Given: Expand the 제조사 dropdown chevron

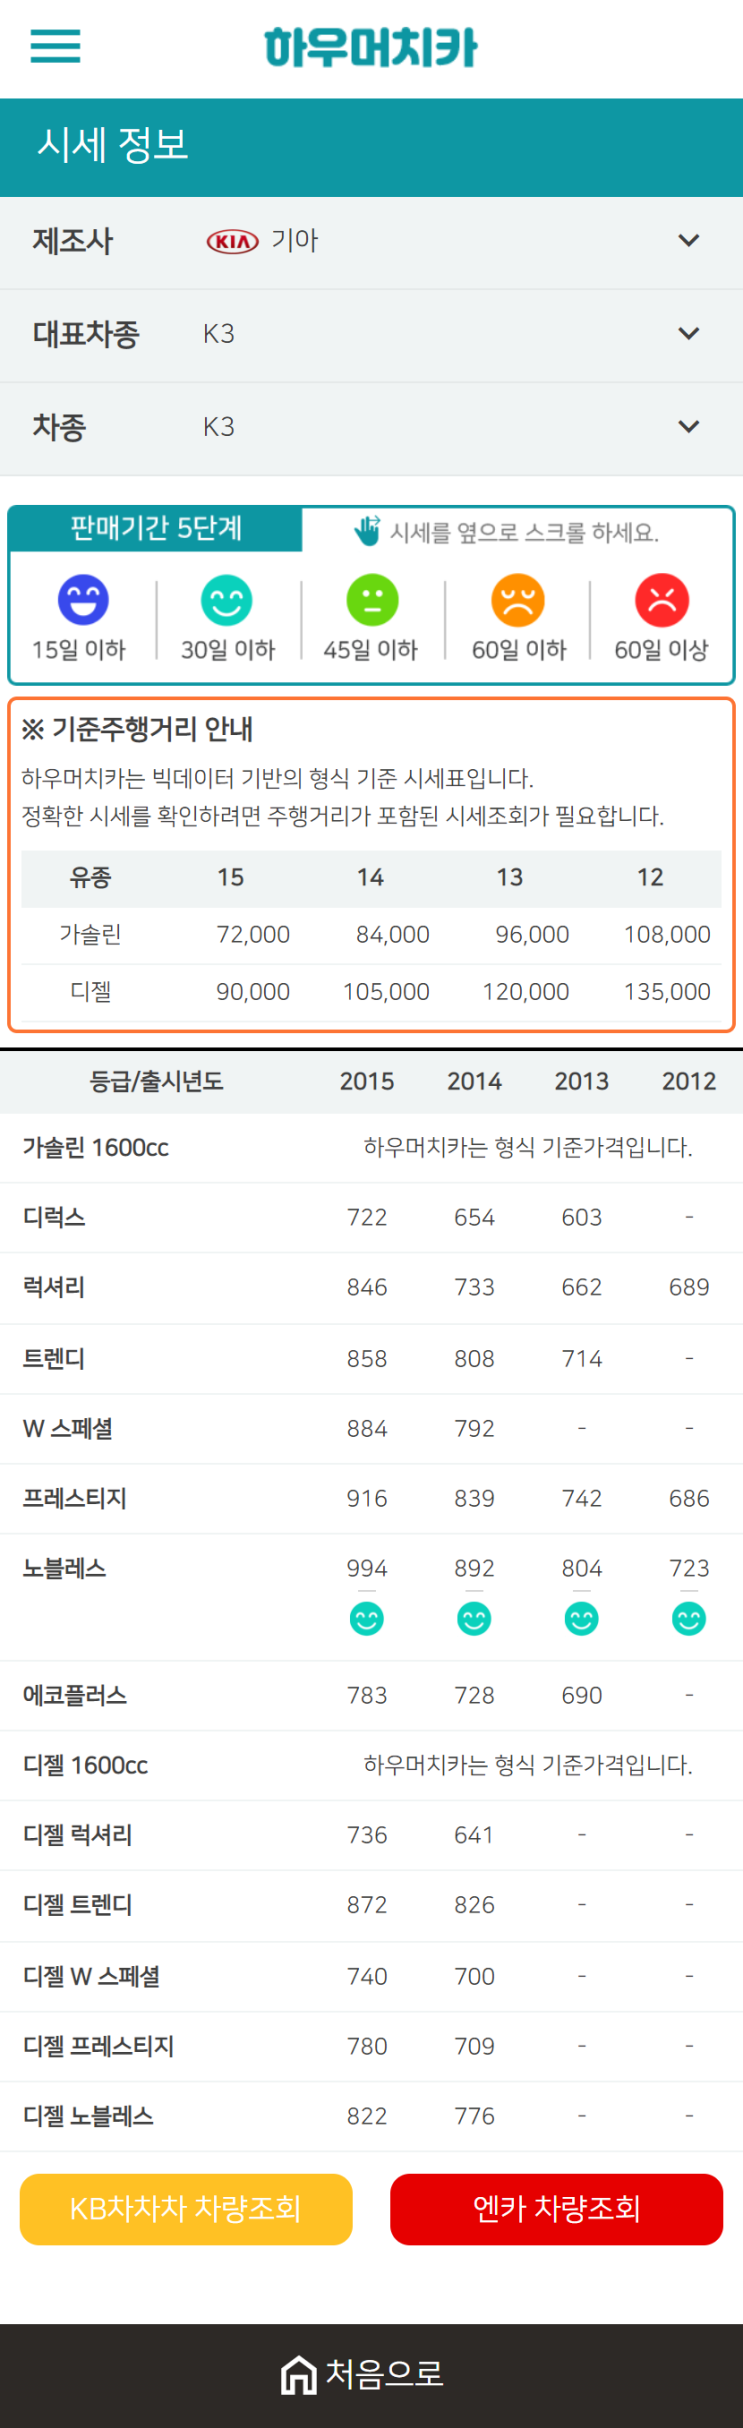Looking at the screenshot, I should tap(689, 241).
